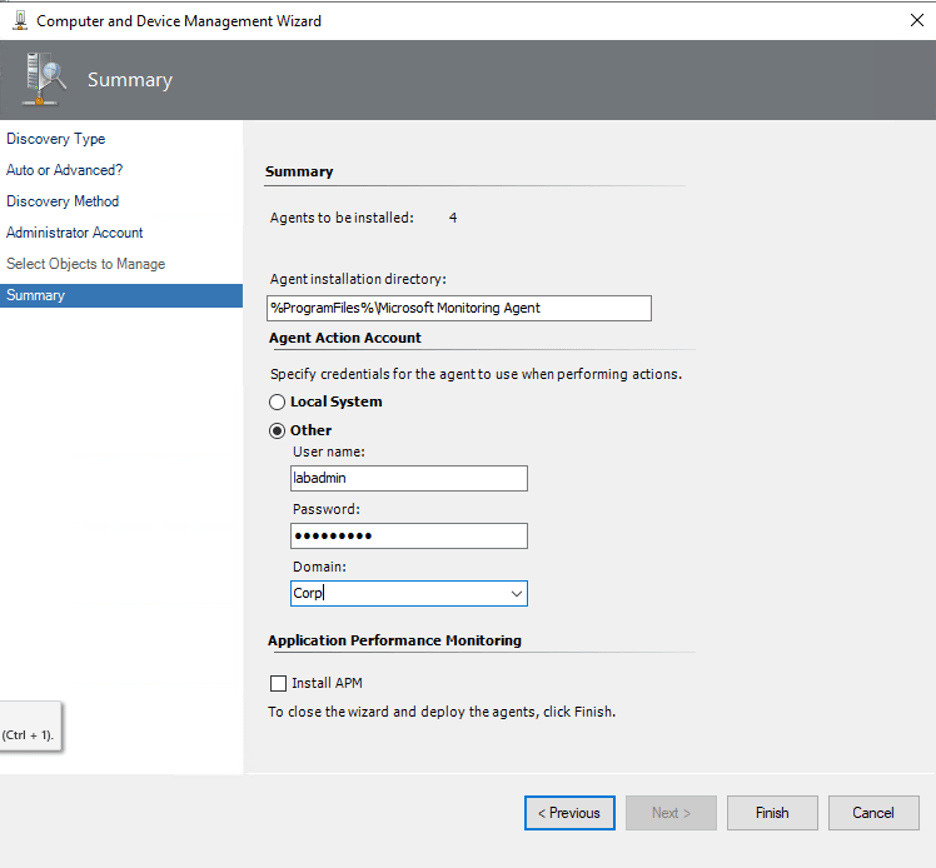Open the Administrator Account step
Image resolution: width=936 pixels, height=868 pixels.
[75, 232]
